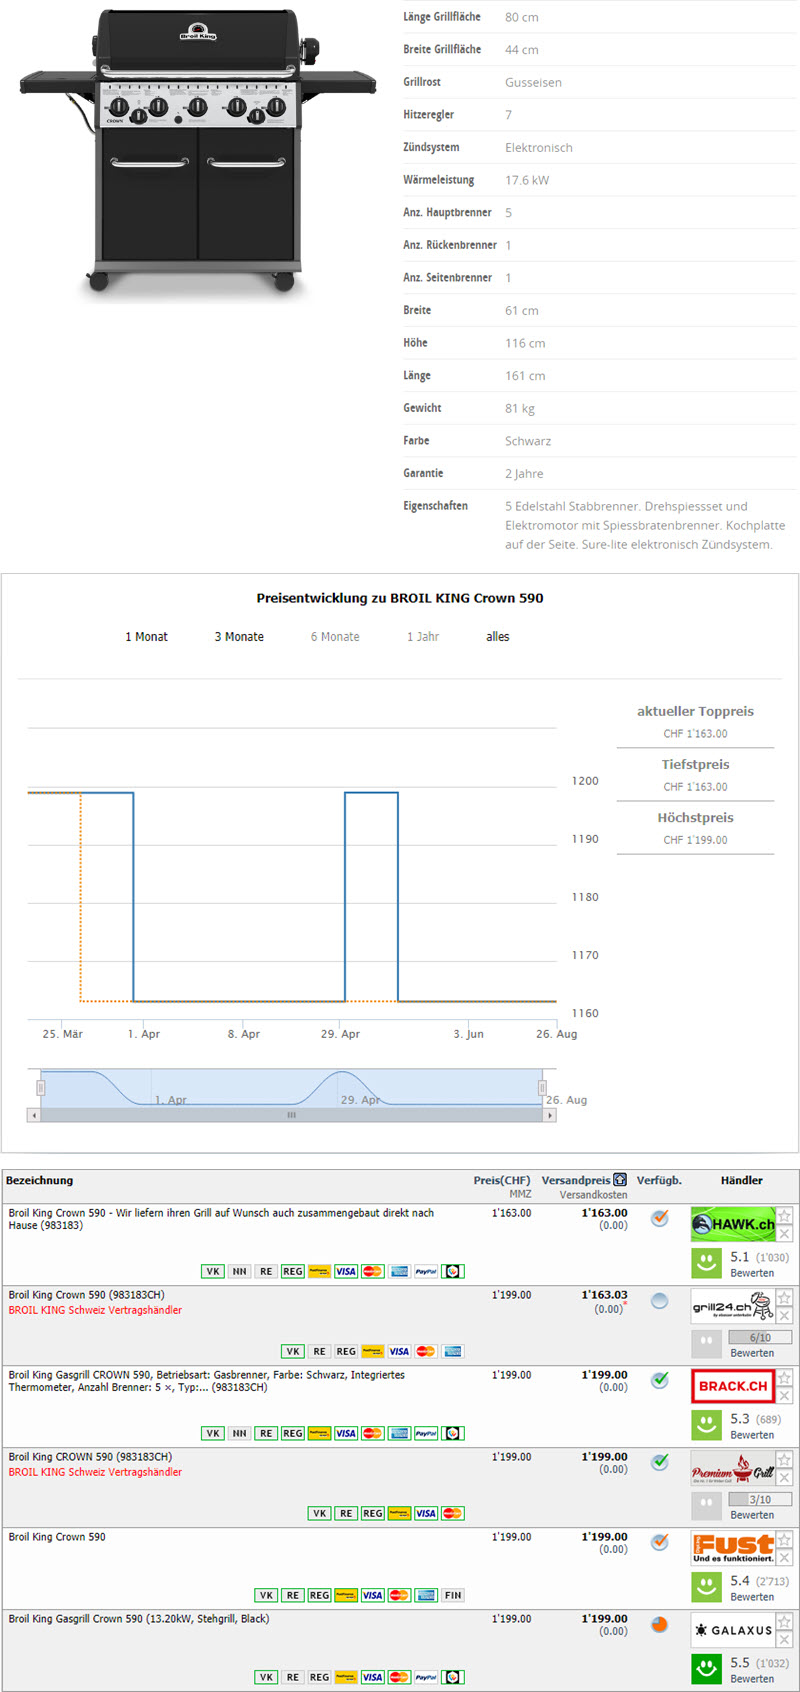Open the BRACK.CH dealer logo
The image size is (800, 1692).
coord(733,1386)
